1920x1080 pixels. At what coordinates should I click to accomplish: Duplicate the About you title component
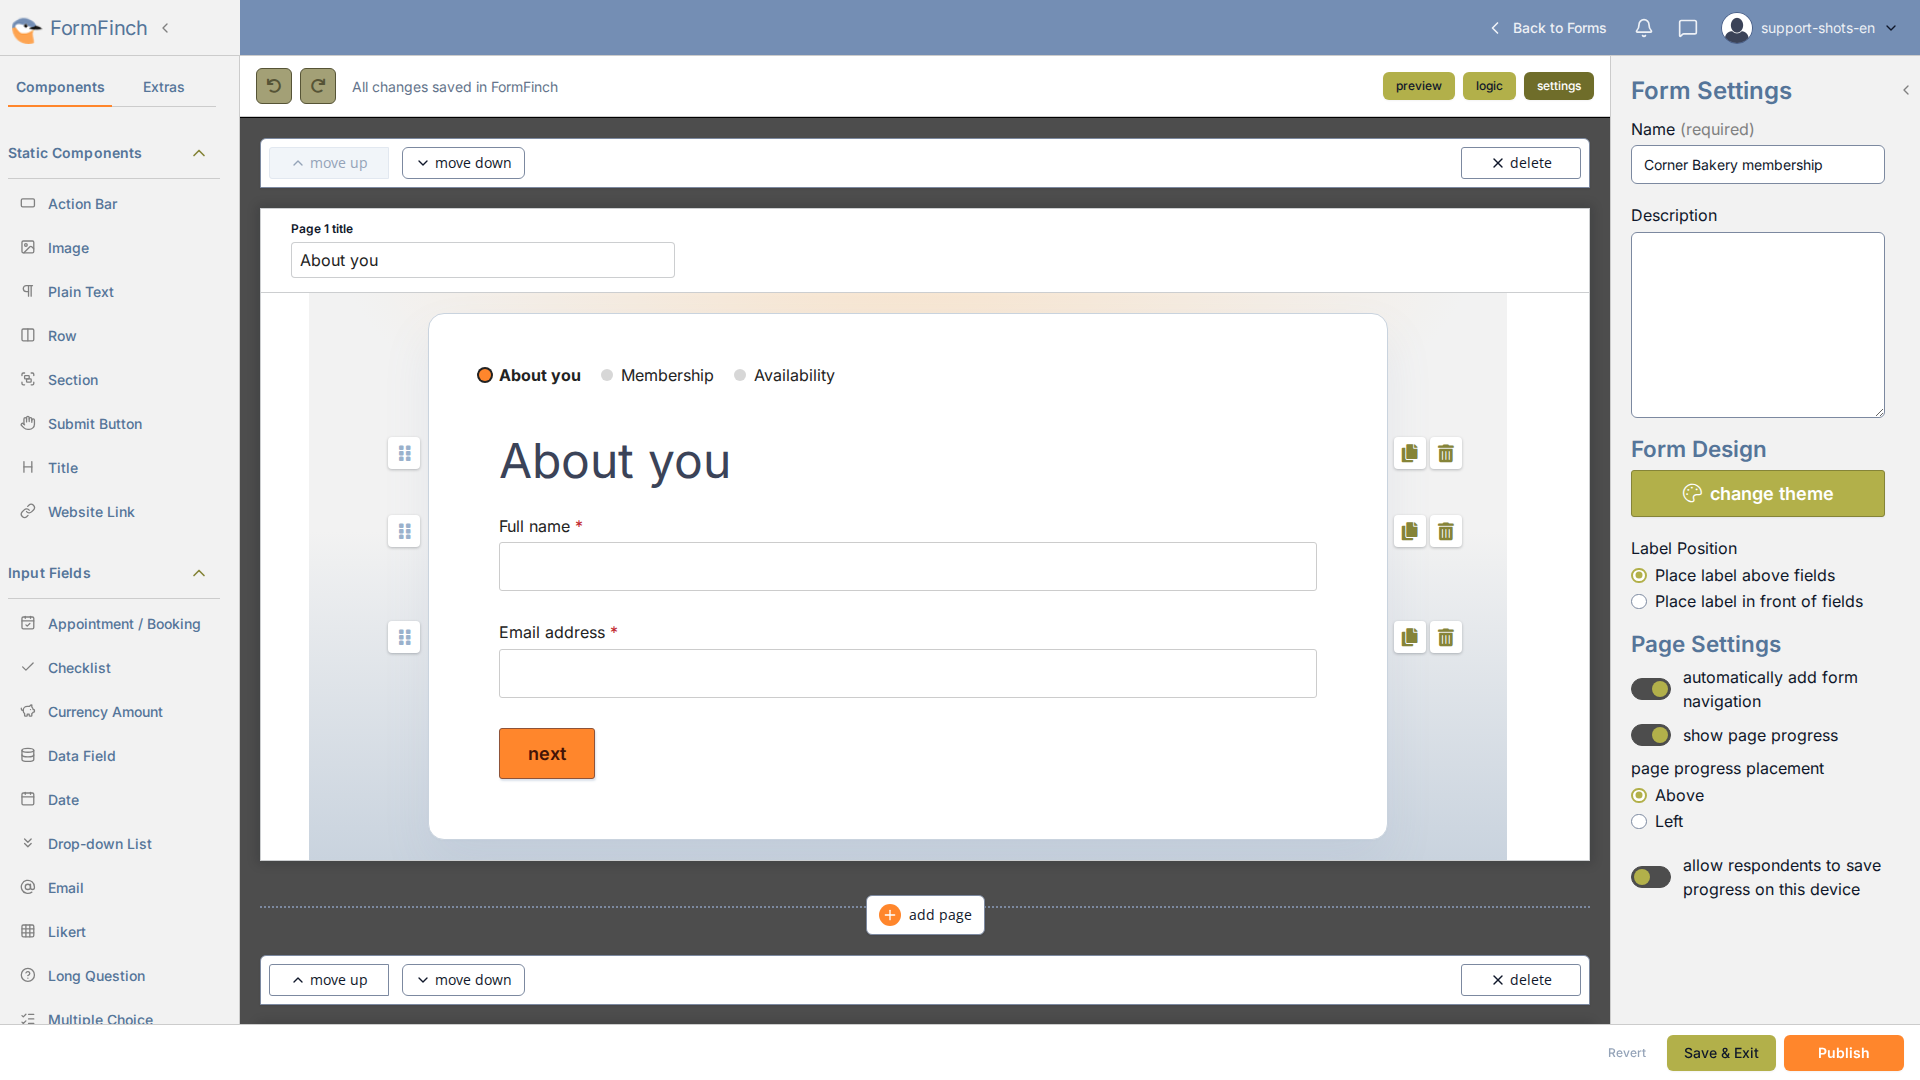pos(1410,453)
